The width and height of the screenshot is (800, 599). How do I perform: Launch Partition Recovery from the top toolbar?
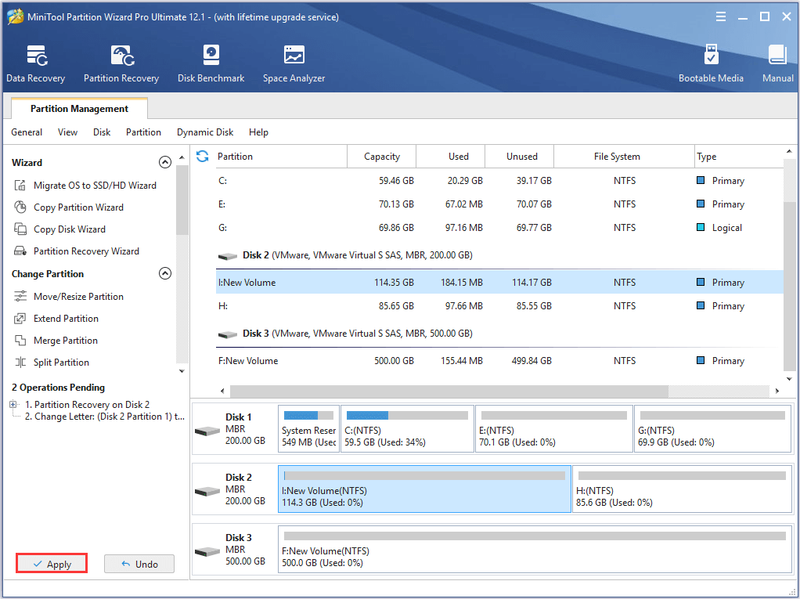pyautogui.click(x=121, y=64)
